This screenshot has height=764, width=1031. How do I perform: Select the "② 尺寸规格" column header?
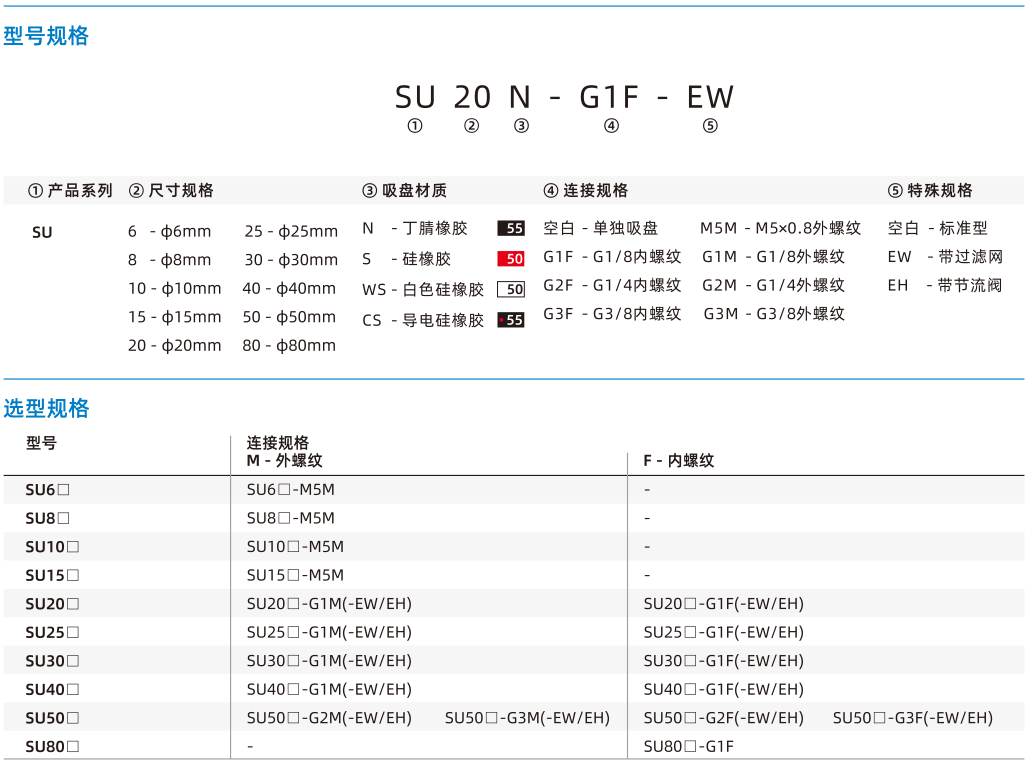171,191
